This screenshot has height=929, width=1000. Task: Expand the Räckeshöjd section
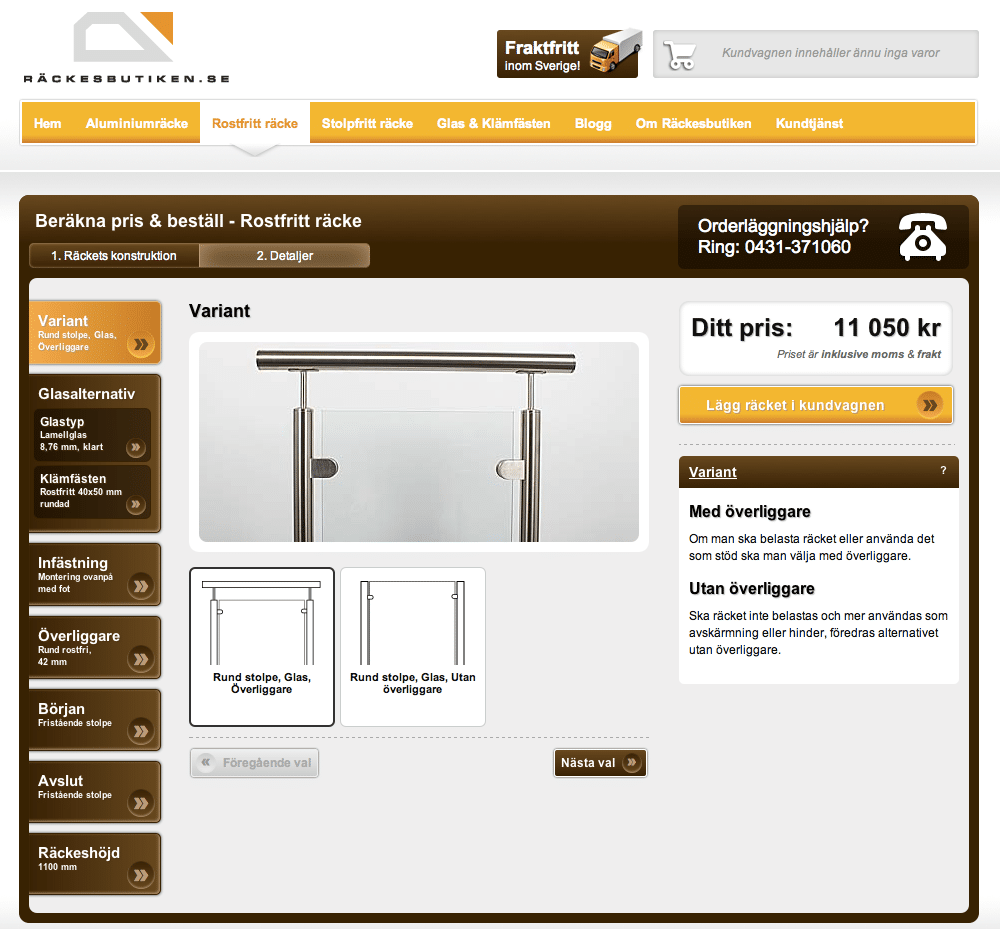pos(95,864)
